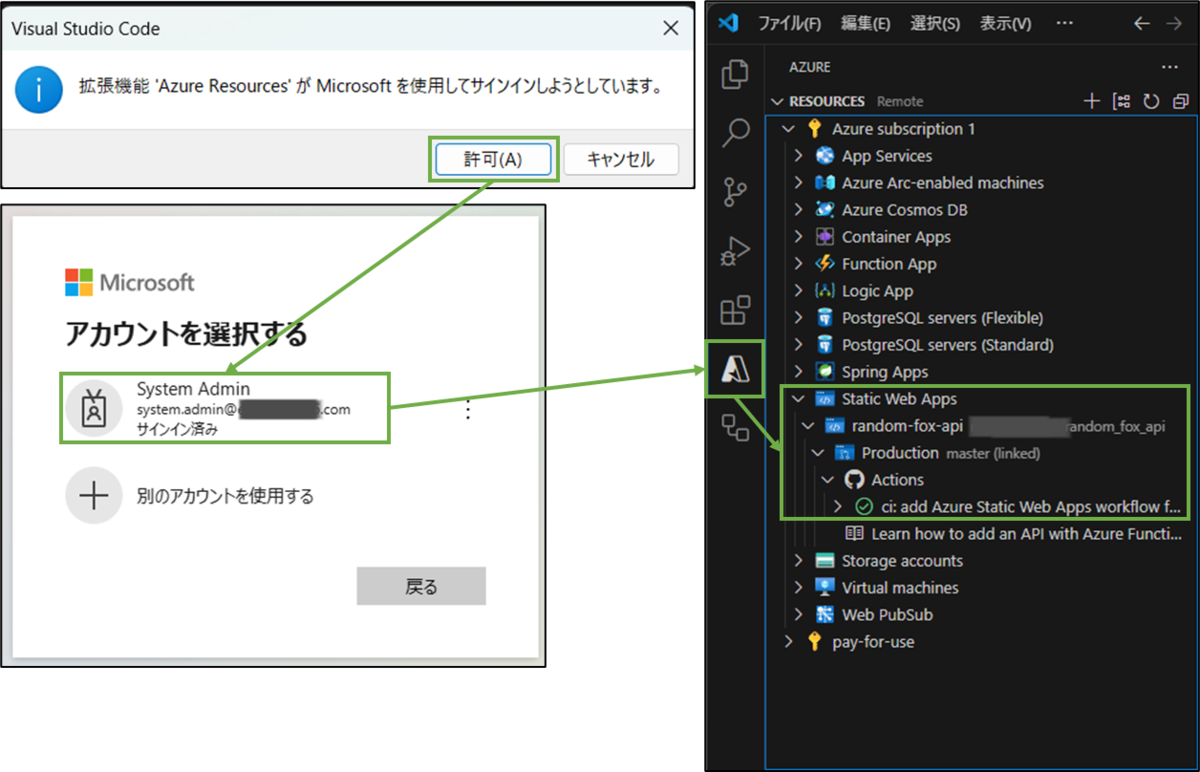Open the Extensions view icon
The width and height of the screenshot is (1200, 772).
pos(735,310)
